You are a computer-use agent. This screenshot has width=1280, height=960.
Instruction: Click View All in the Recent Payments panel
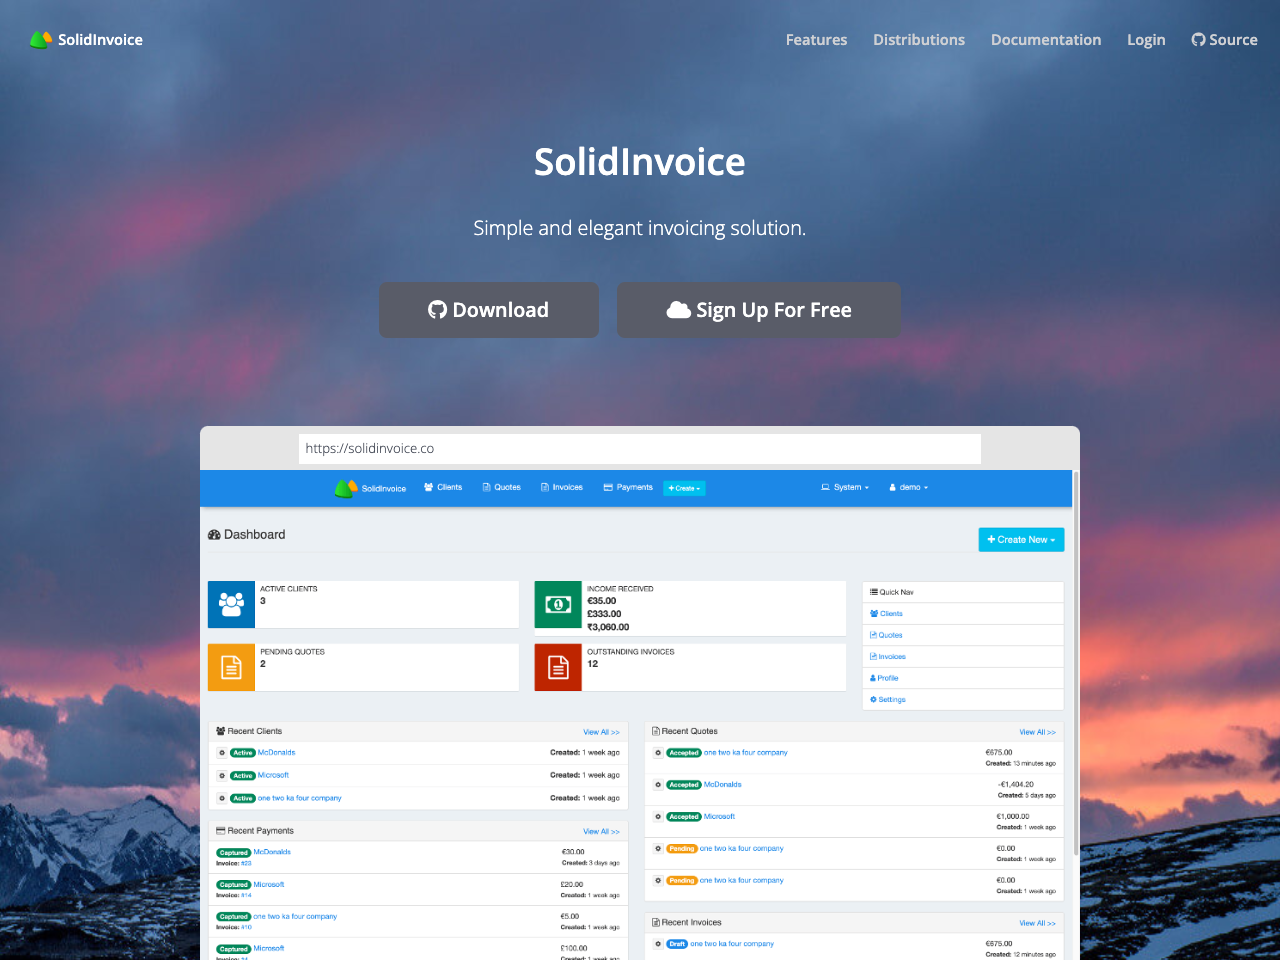(x=601, y=832)
